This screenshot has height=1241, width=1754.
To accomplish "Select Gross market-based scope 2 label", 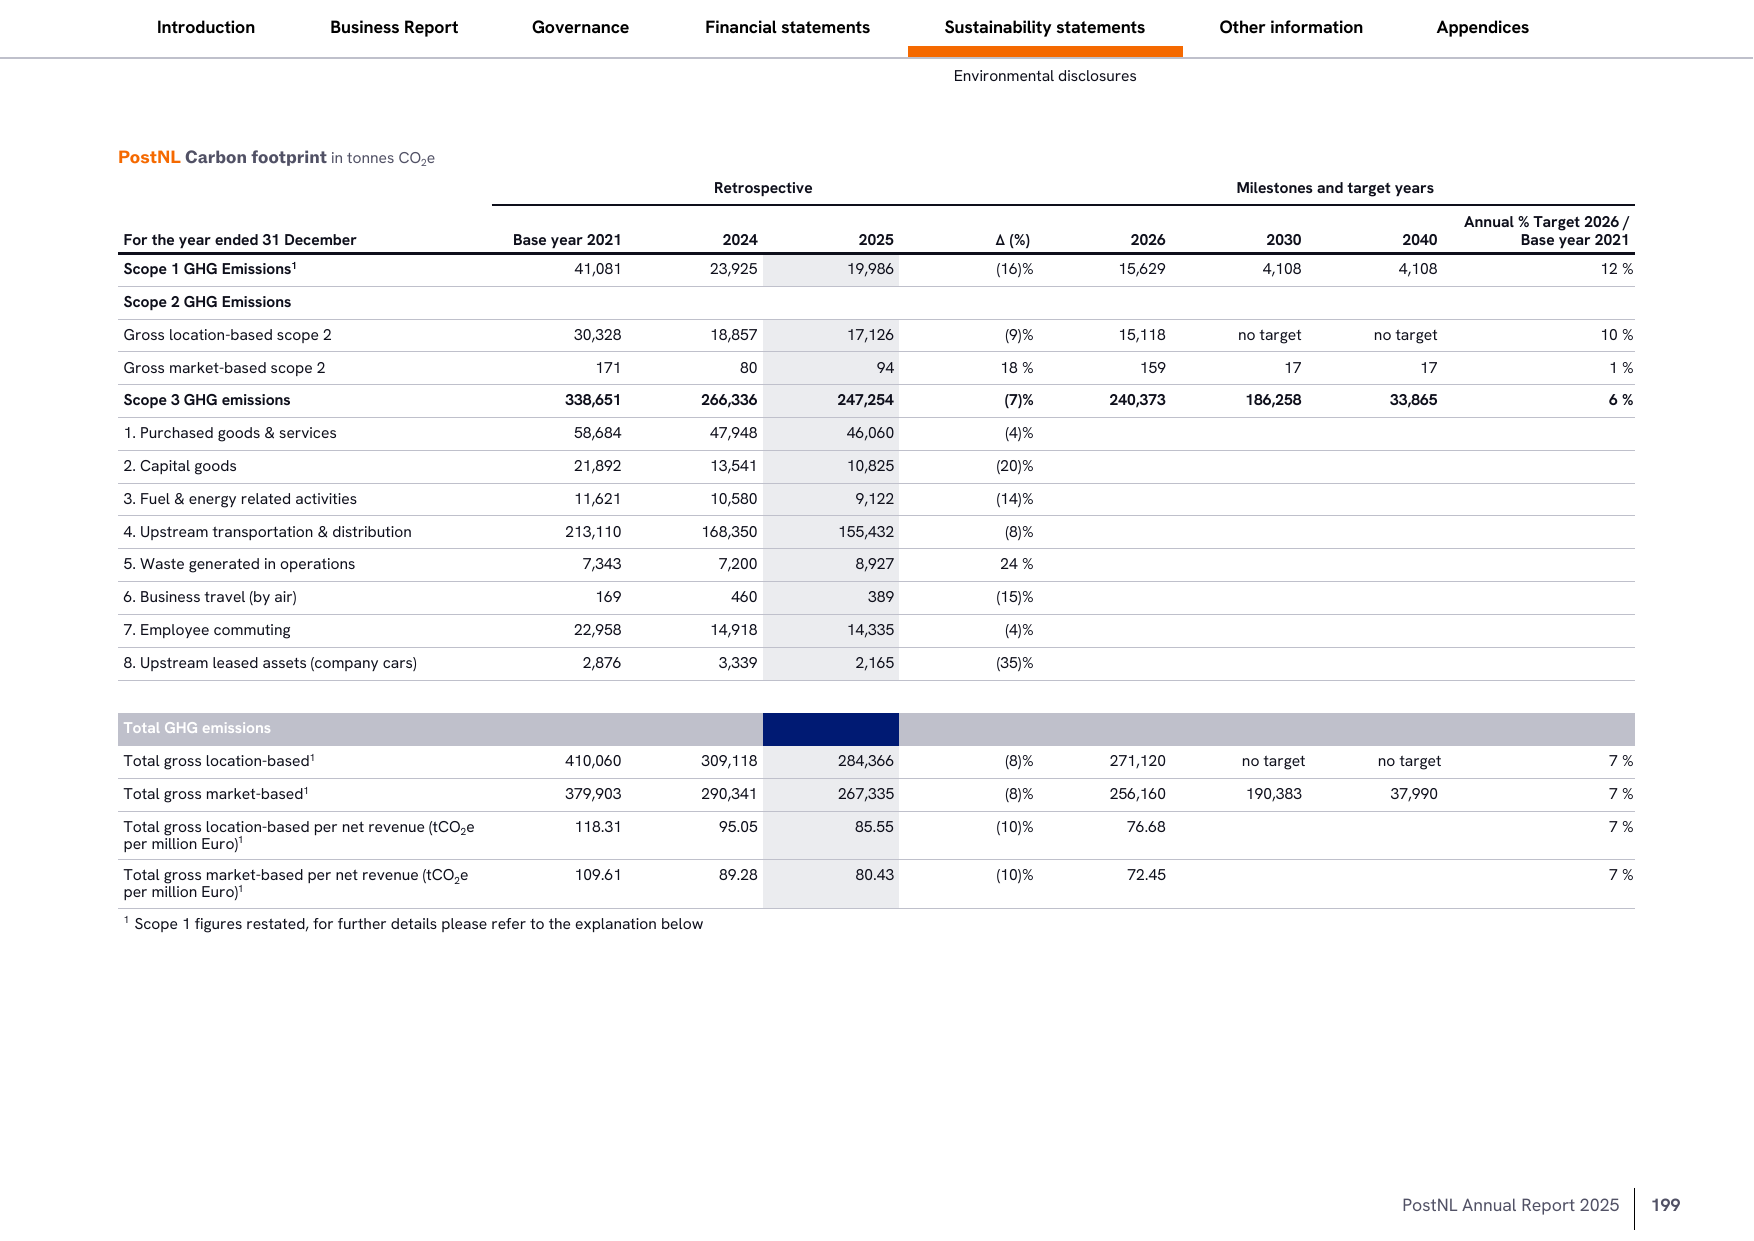I will click(224, 368).
